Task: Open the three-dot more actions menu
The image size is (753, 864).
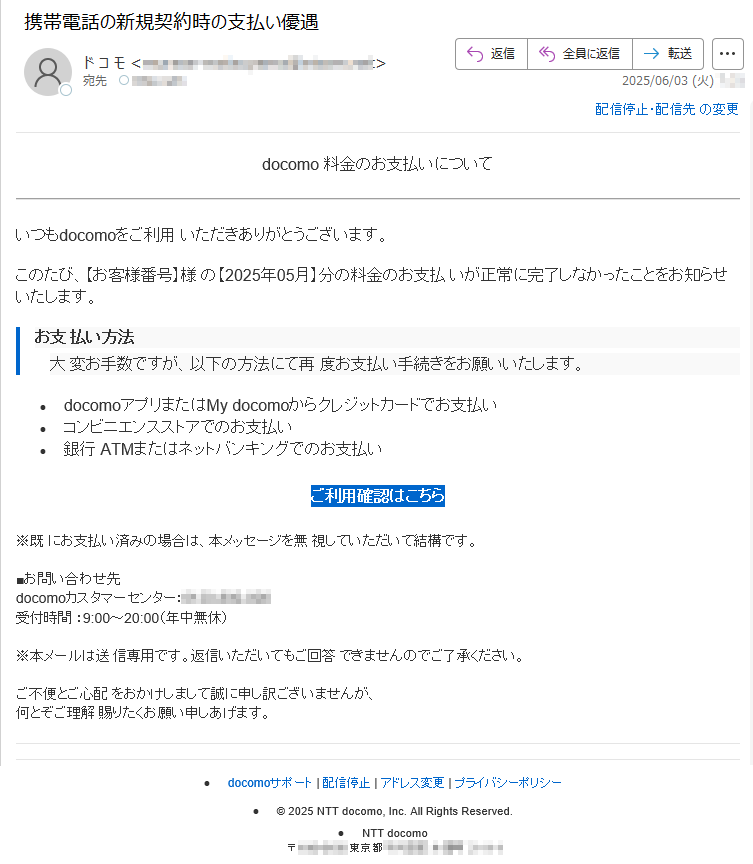Action: click(x=728, y=53)
